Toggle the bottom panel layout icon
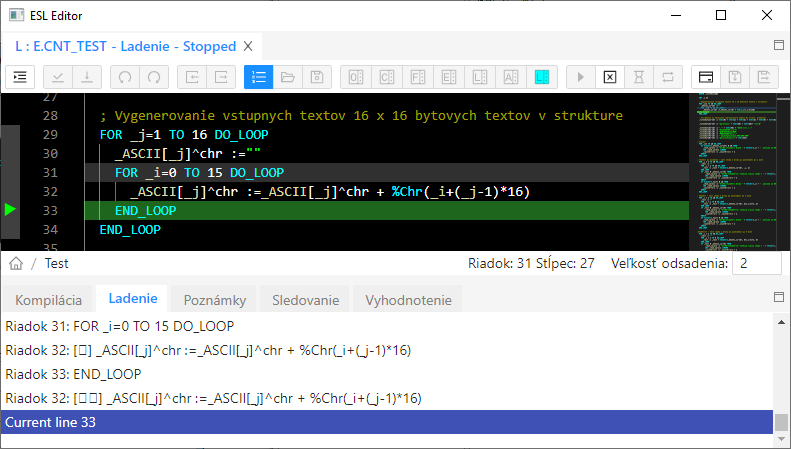Screen dimensions: 791x449 tap(706, 76)
